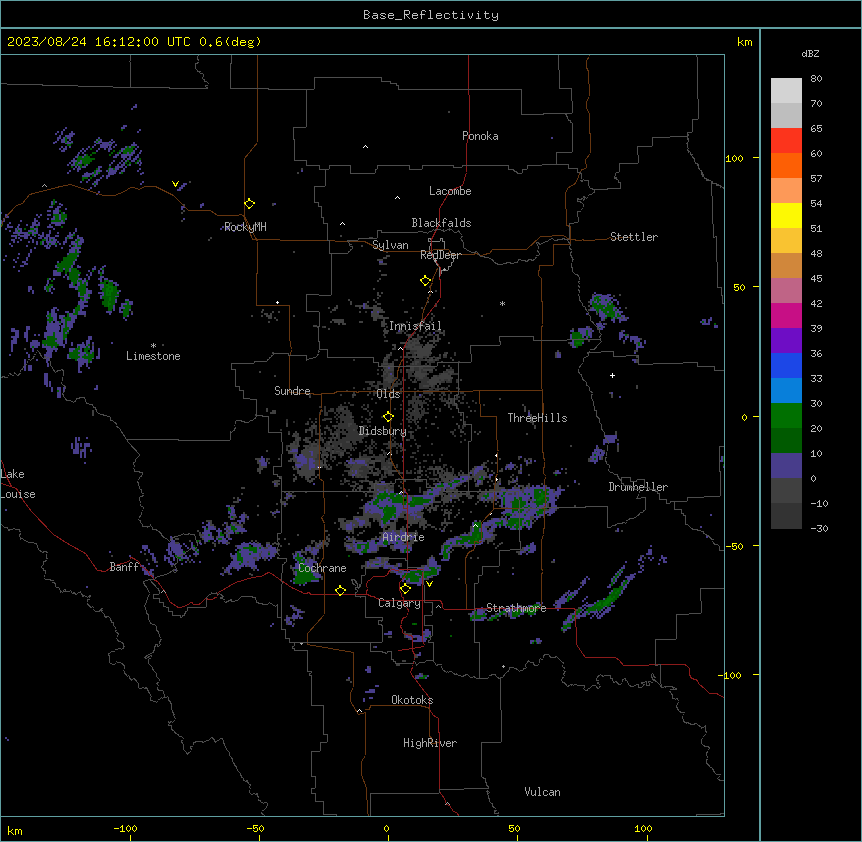Click the HighRiver town label

point(430,743)
